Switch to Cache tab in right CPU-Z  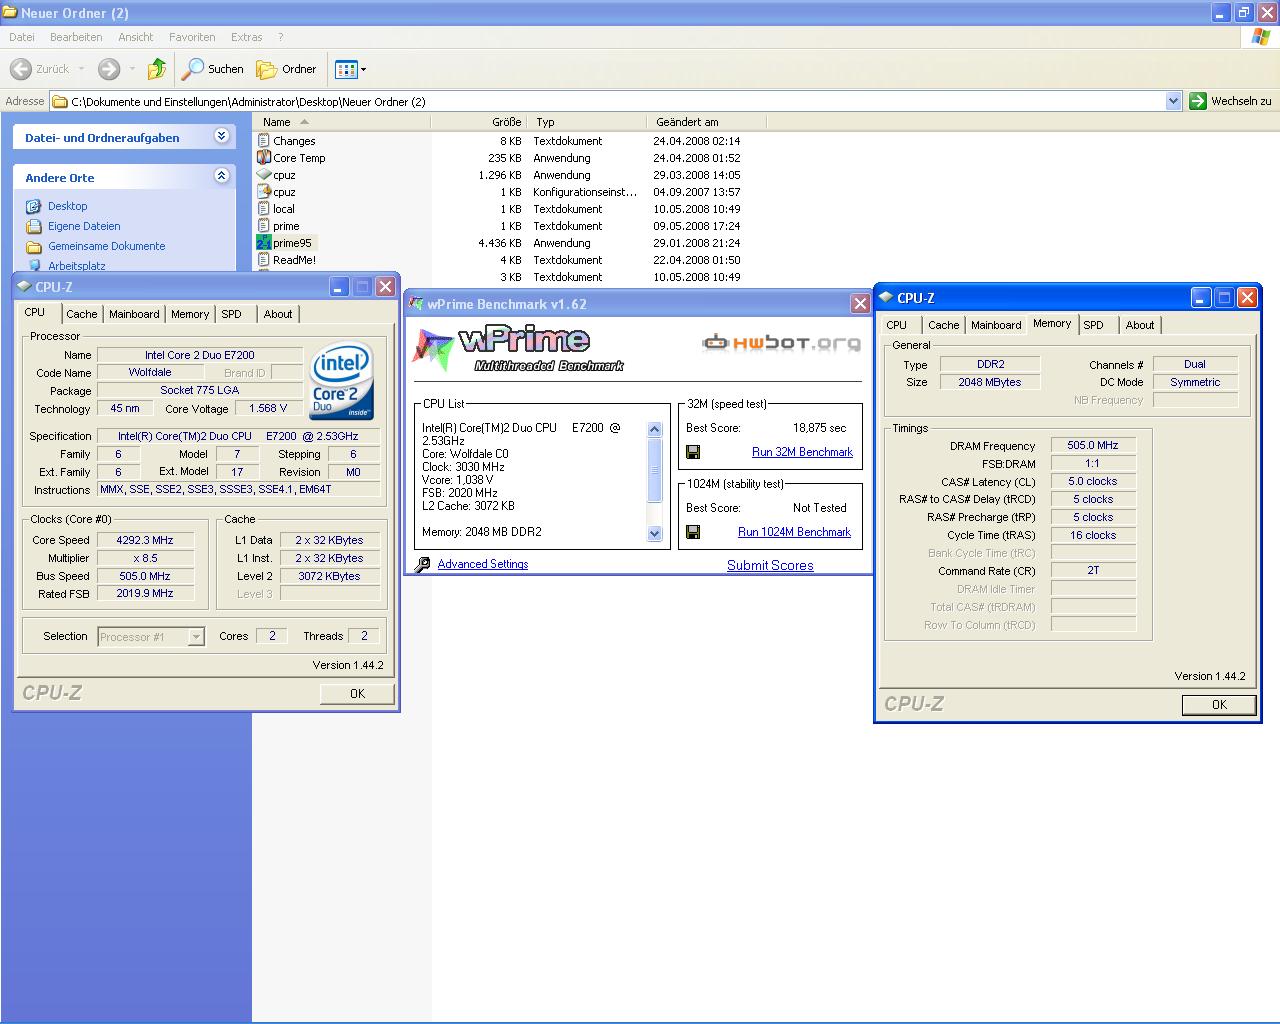point(943,325)
